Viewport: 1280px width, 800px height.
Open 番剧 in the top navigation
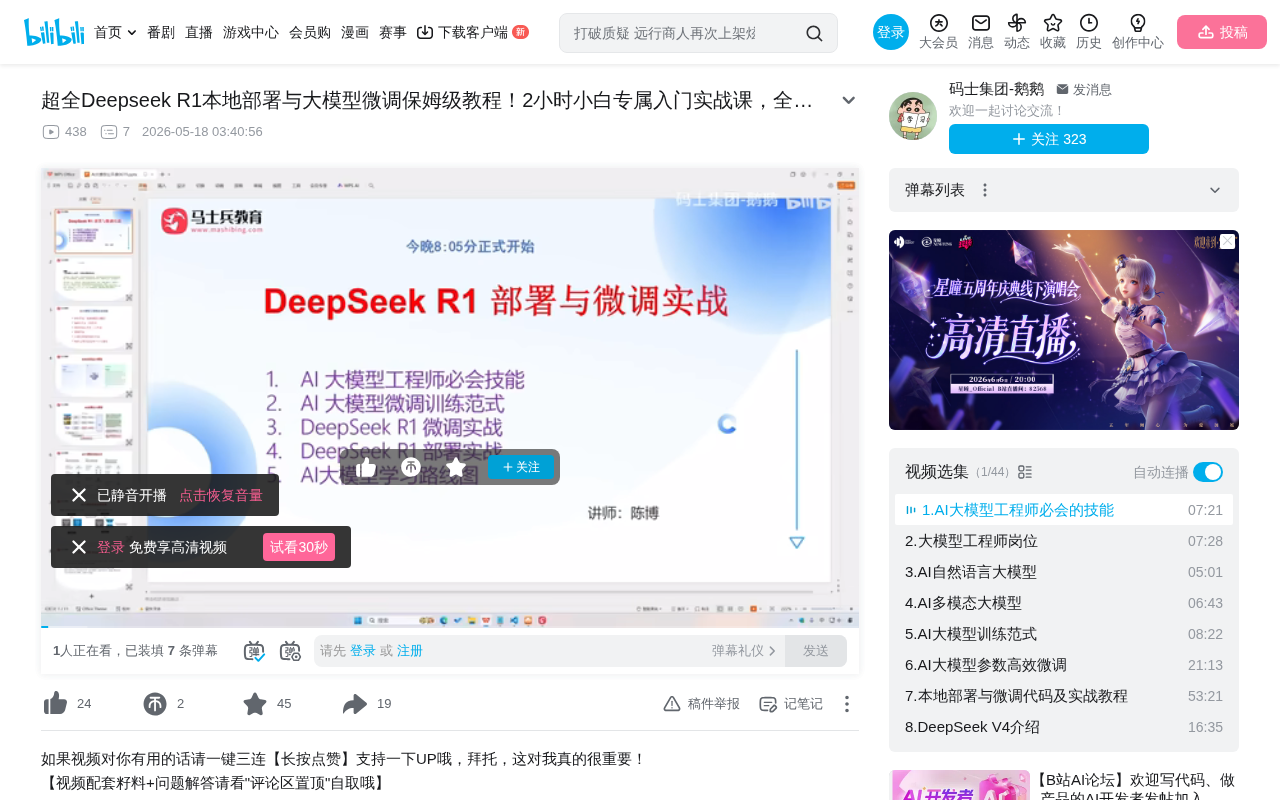[161, 32]
